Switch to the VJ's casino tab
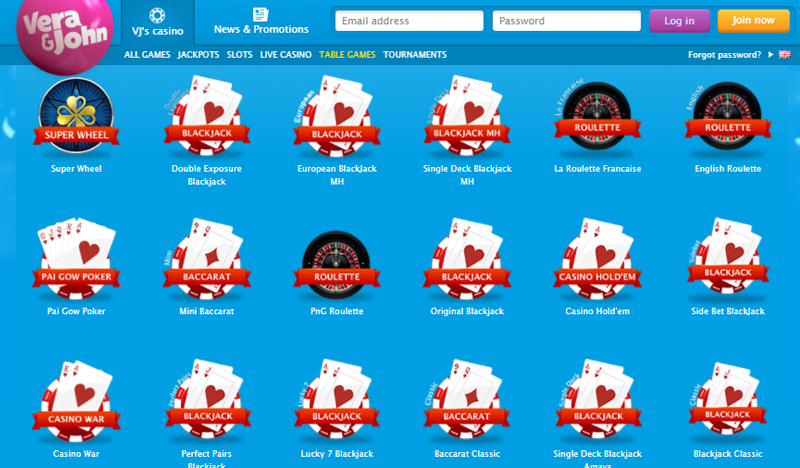This screenshot has width=800, height=468. tap(156, 21)
